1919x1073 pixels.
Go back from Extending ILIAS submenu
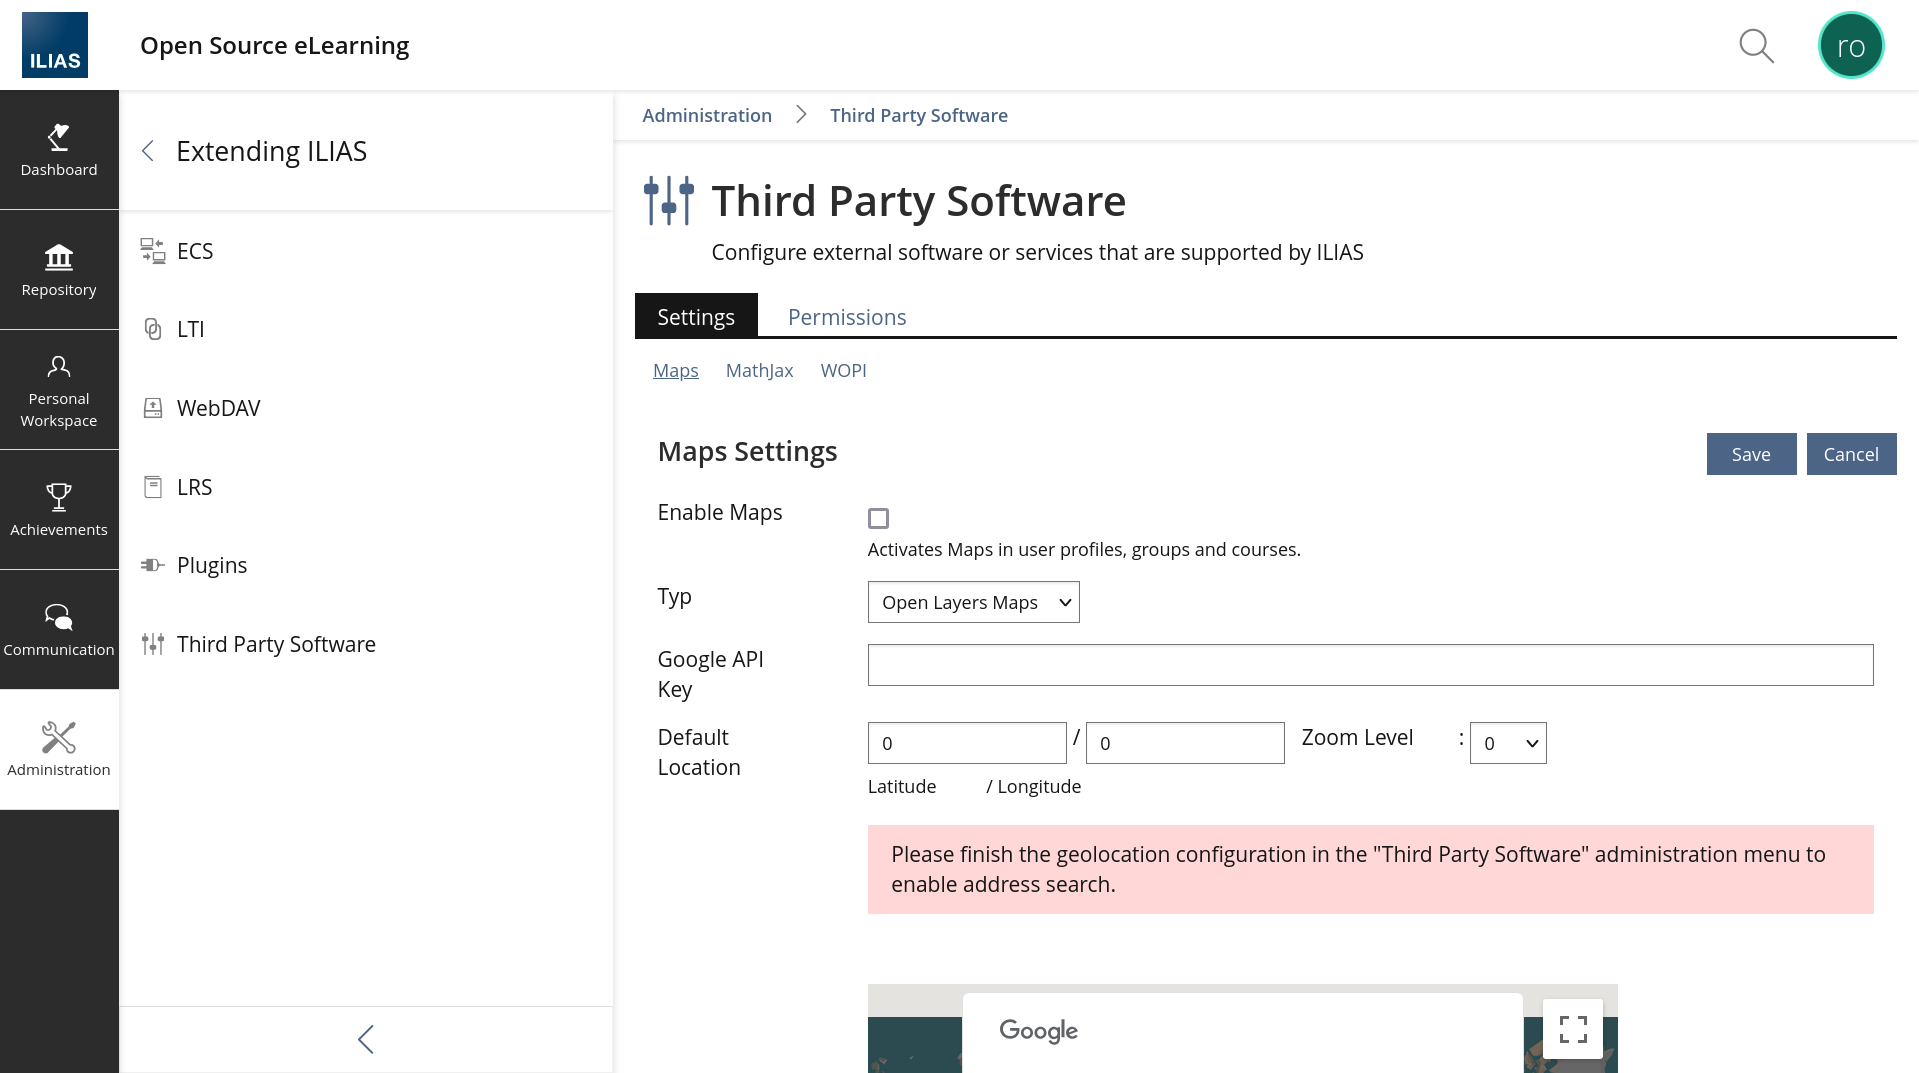[x=148, y=151]
